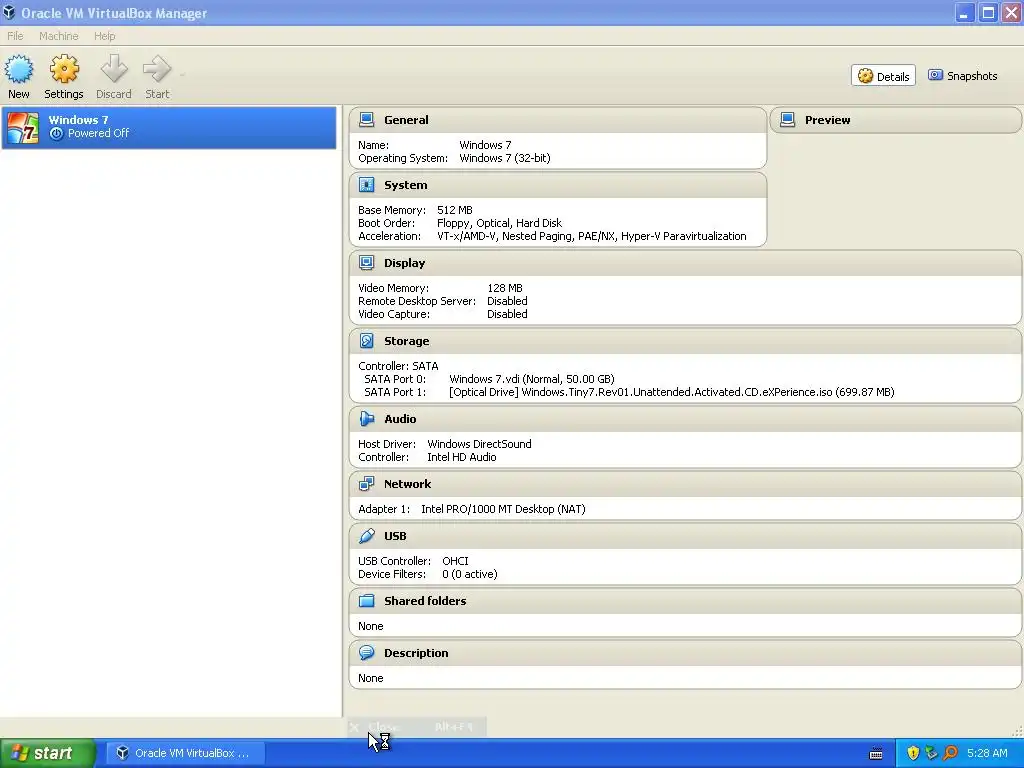Click the Discard toolbar arrow icon
Viewport: 1024px width, 768px height.
[114, 69]
